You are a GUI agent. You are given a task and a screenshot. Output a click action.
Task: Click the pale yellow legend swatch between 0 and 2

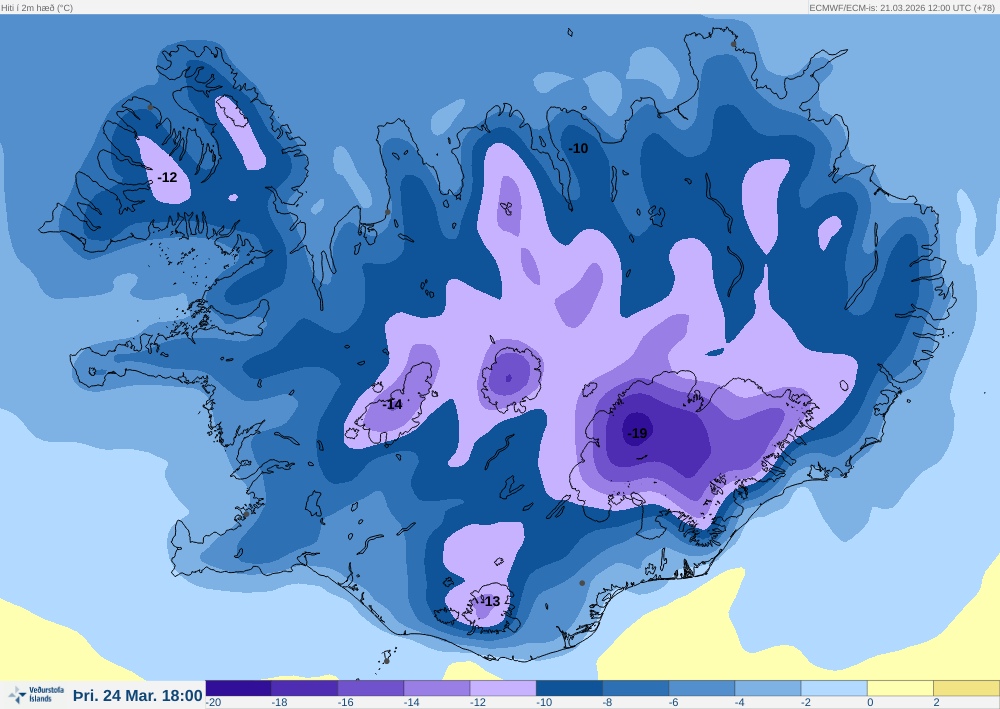[x=901, y=688]
